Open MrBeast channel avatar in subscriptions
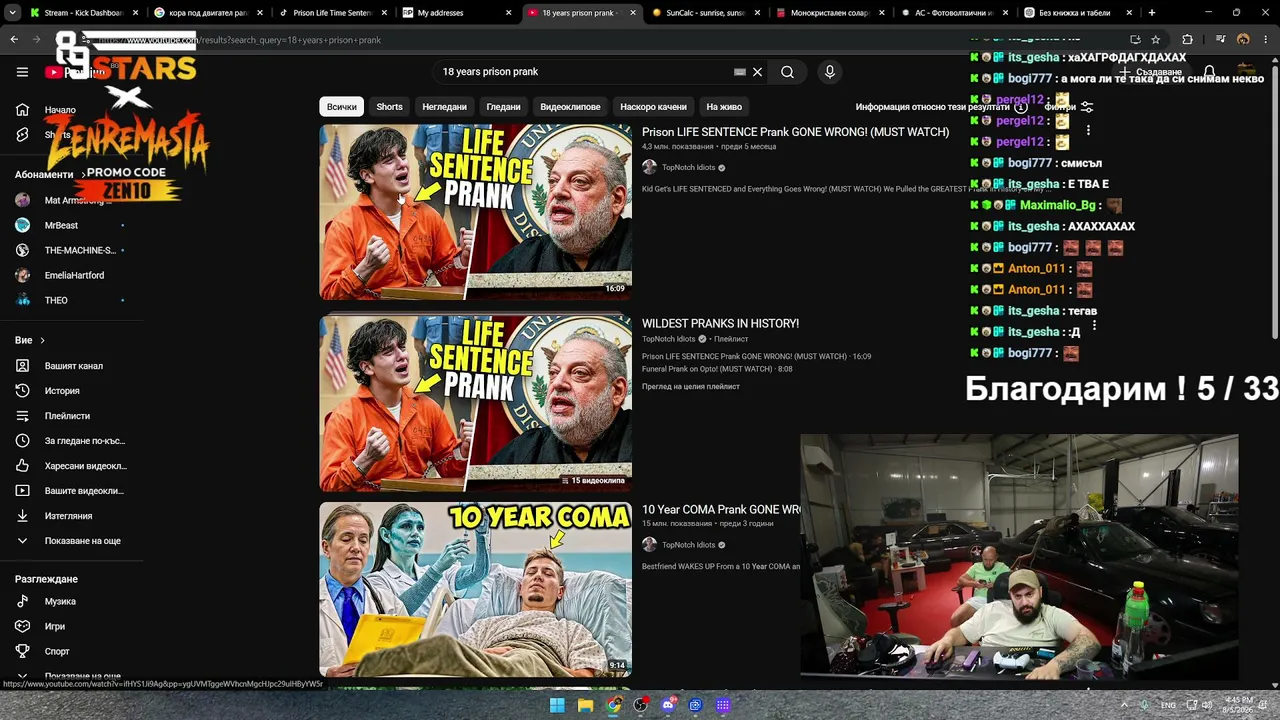 pyautogui.click(x=22, y=225)
